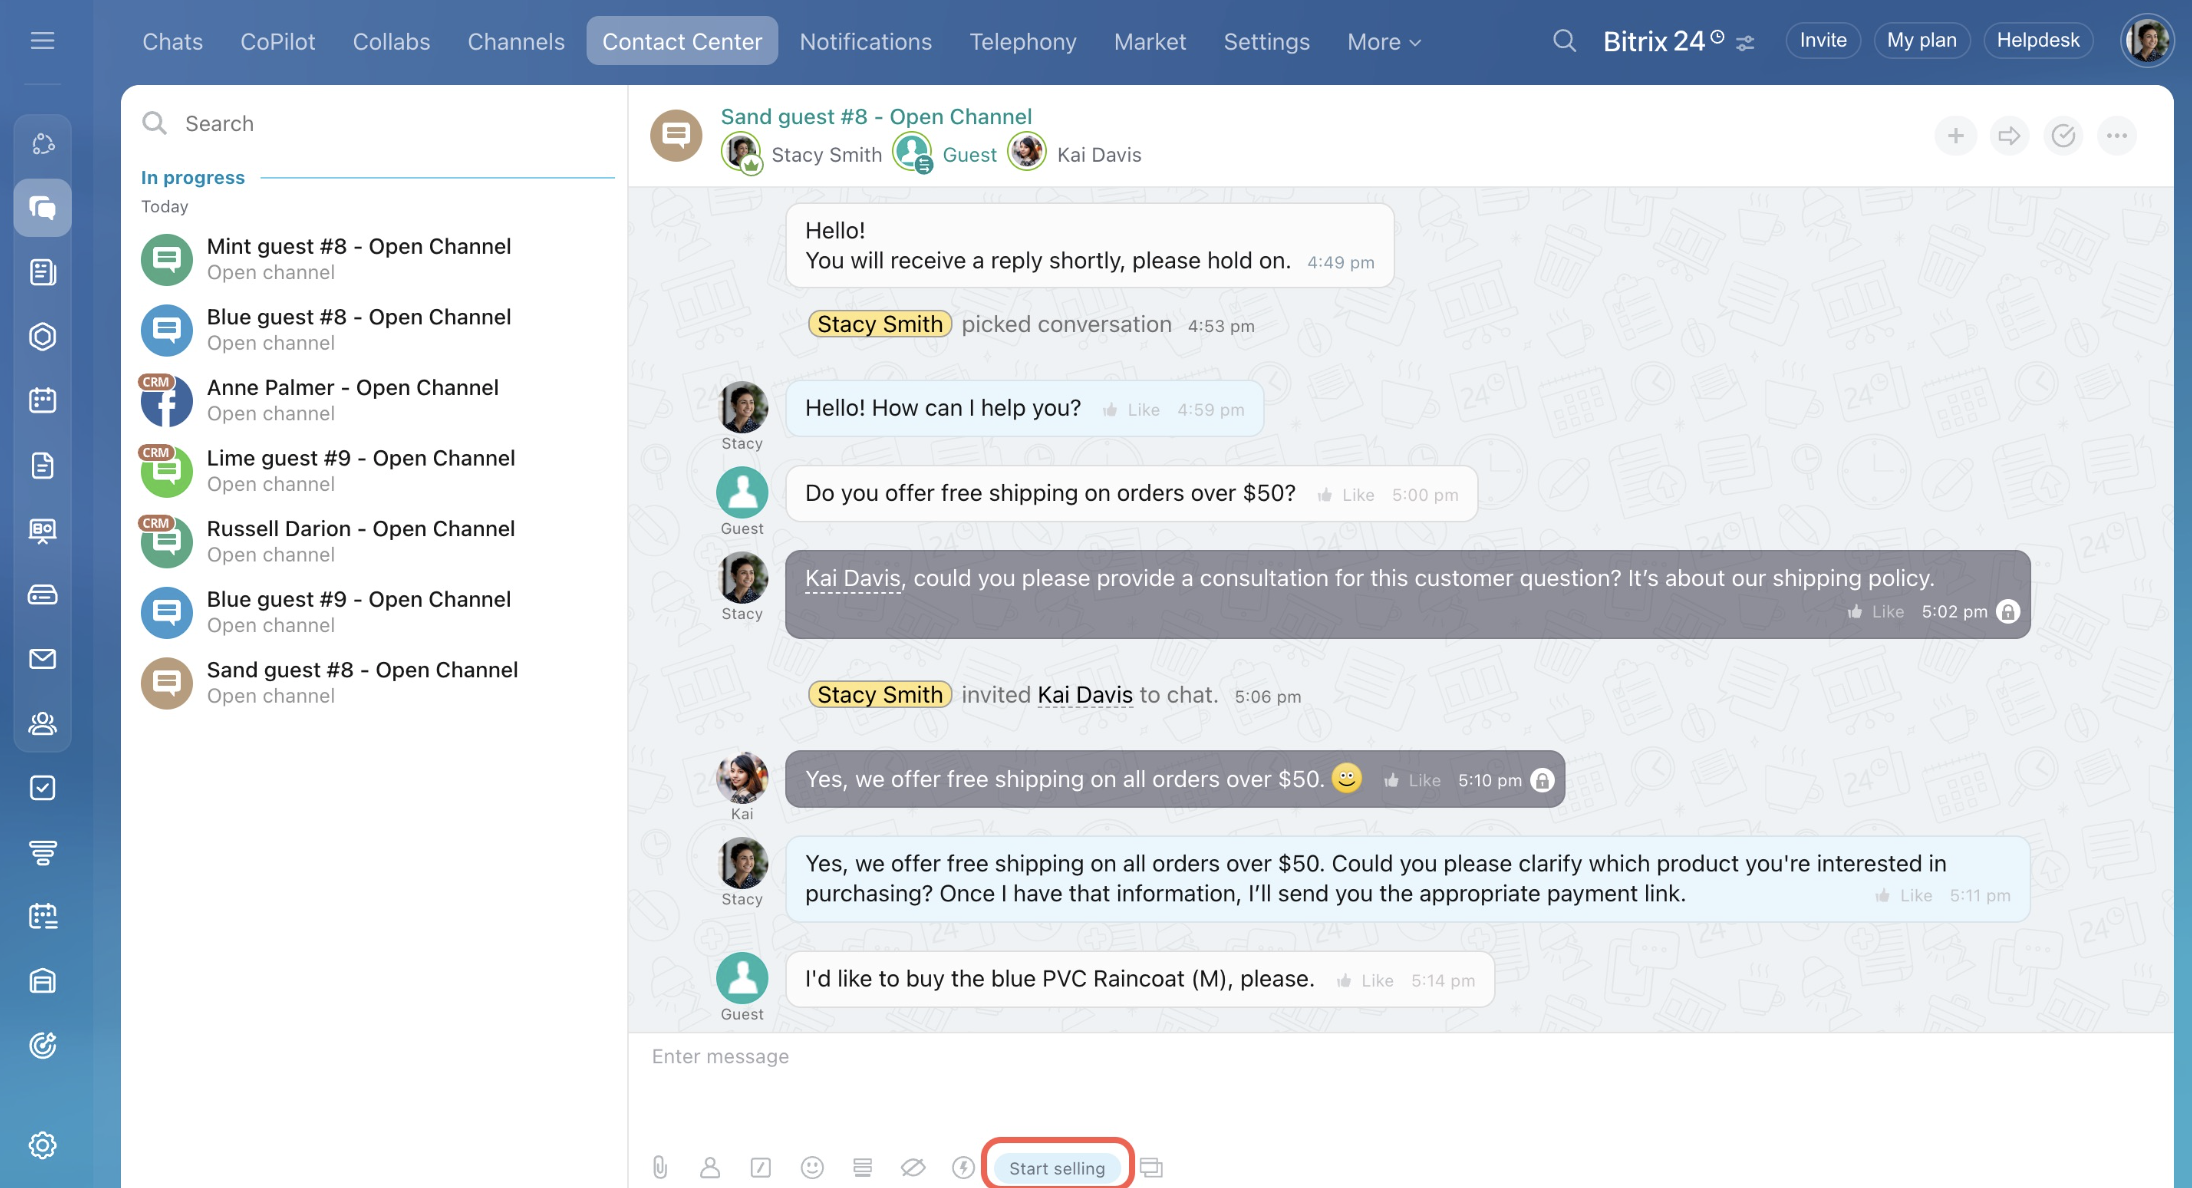Open Anne Palmer - Open Channel chat

352,399
